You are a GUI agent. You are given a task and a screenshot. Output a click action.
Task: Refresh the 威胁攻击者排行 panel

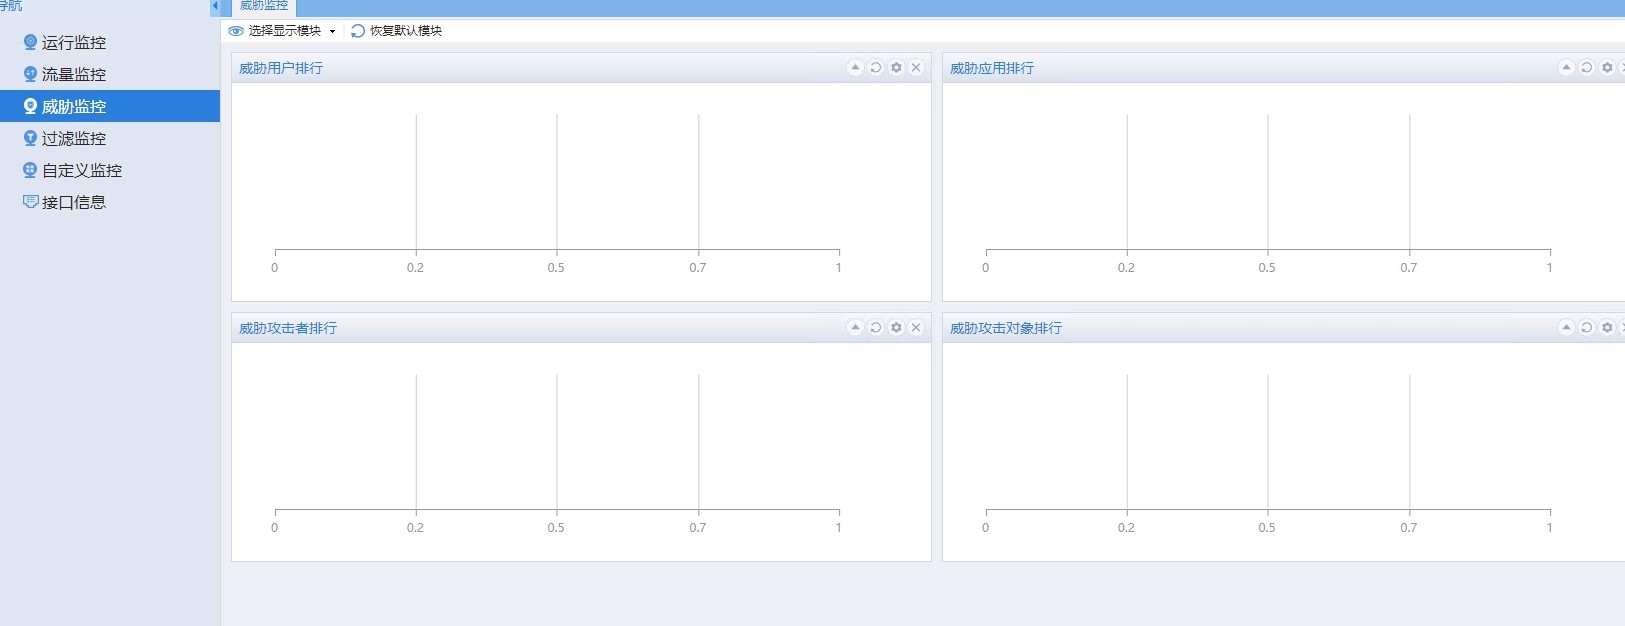875,327
